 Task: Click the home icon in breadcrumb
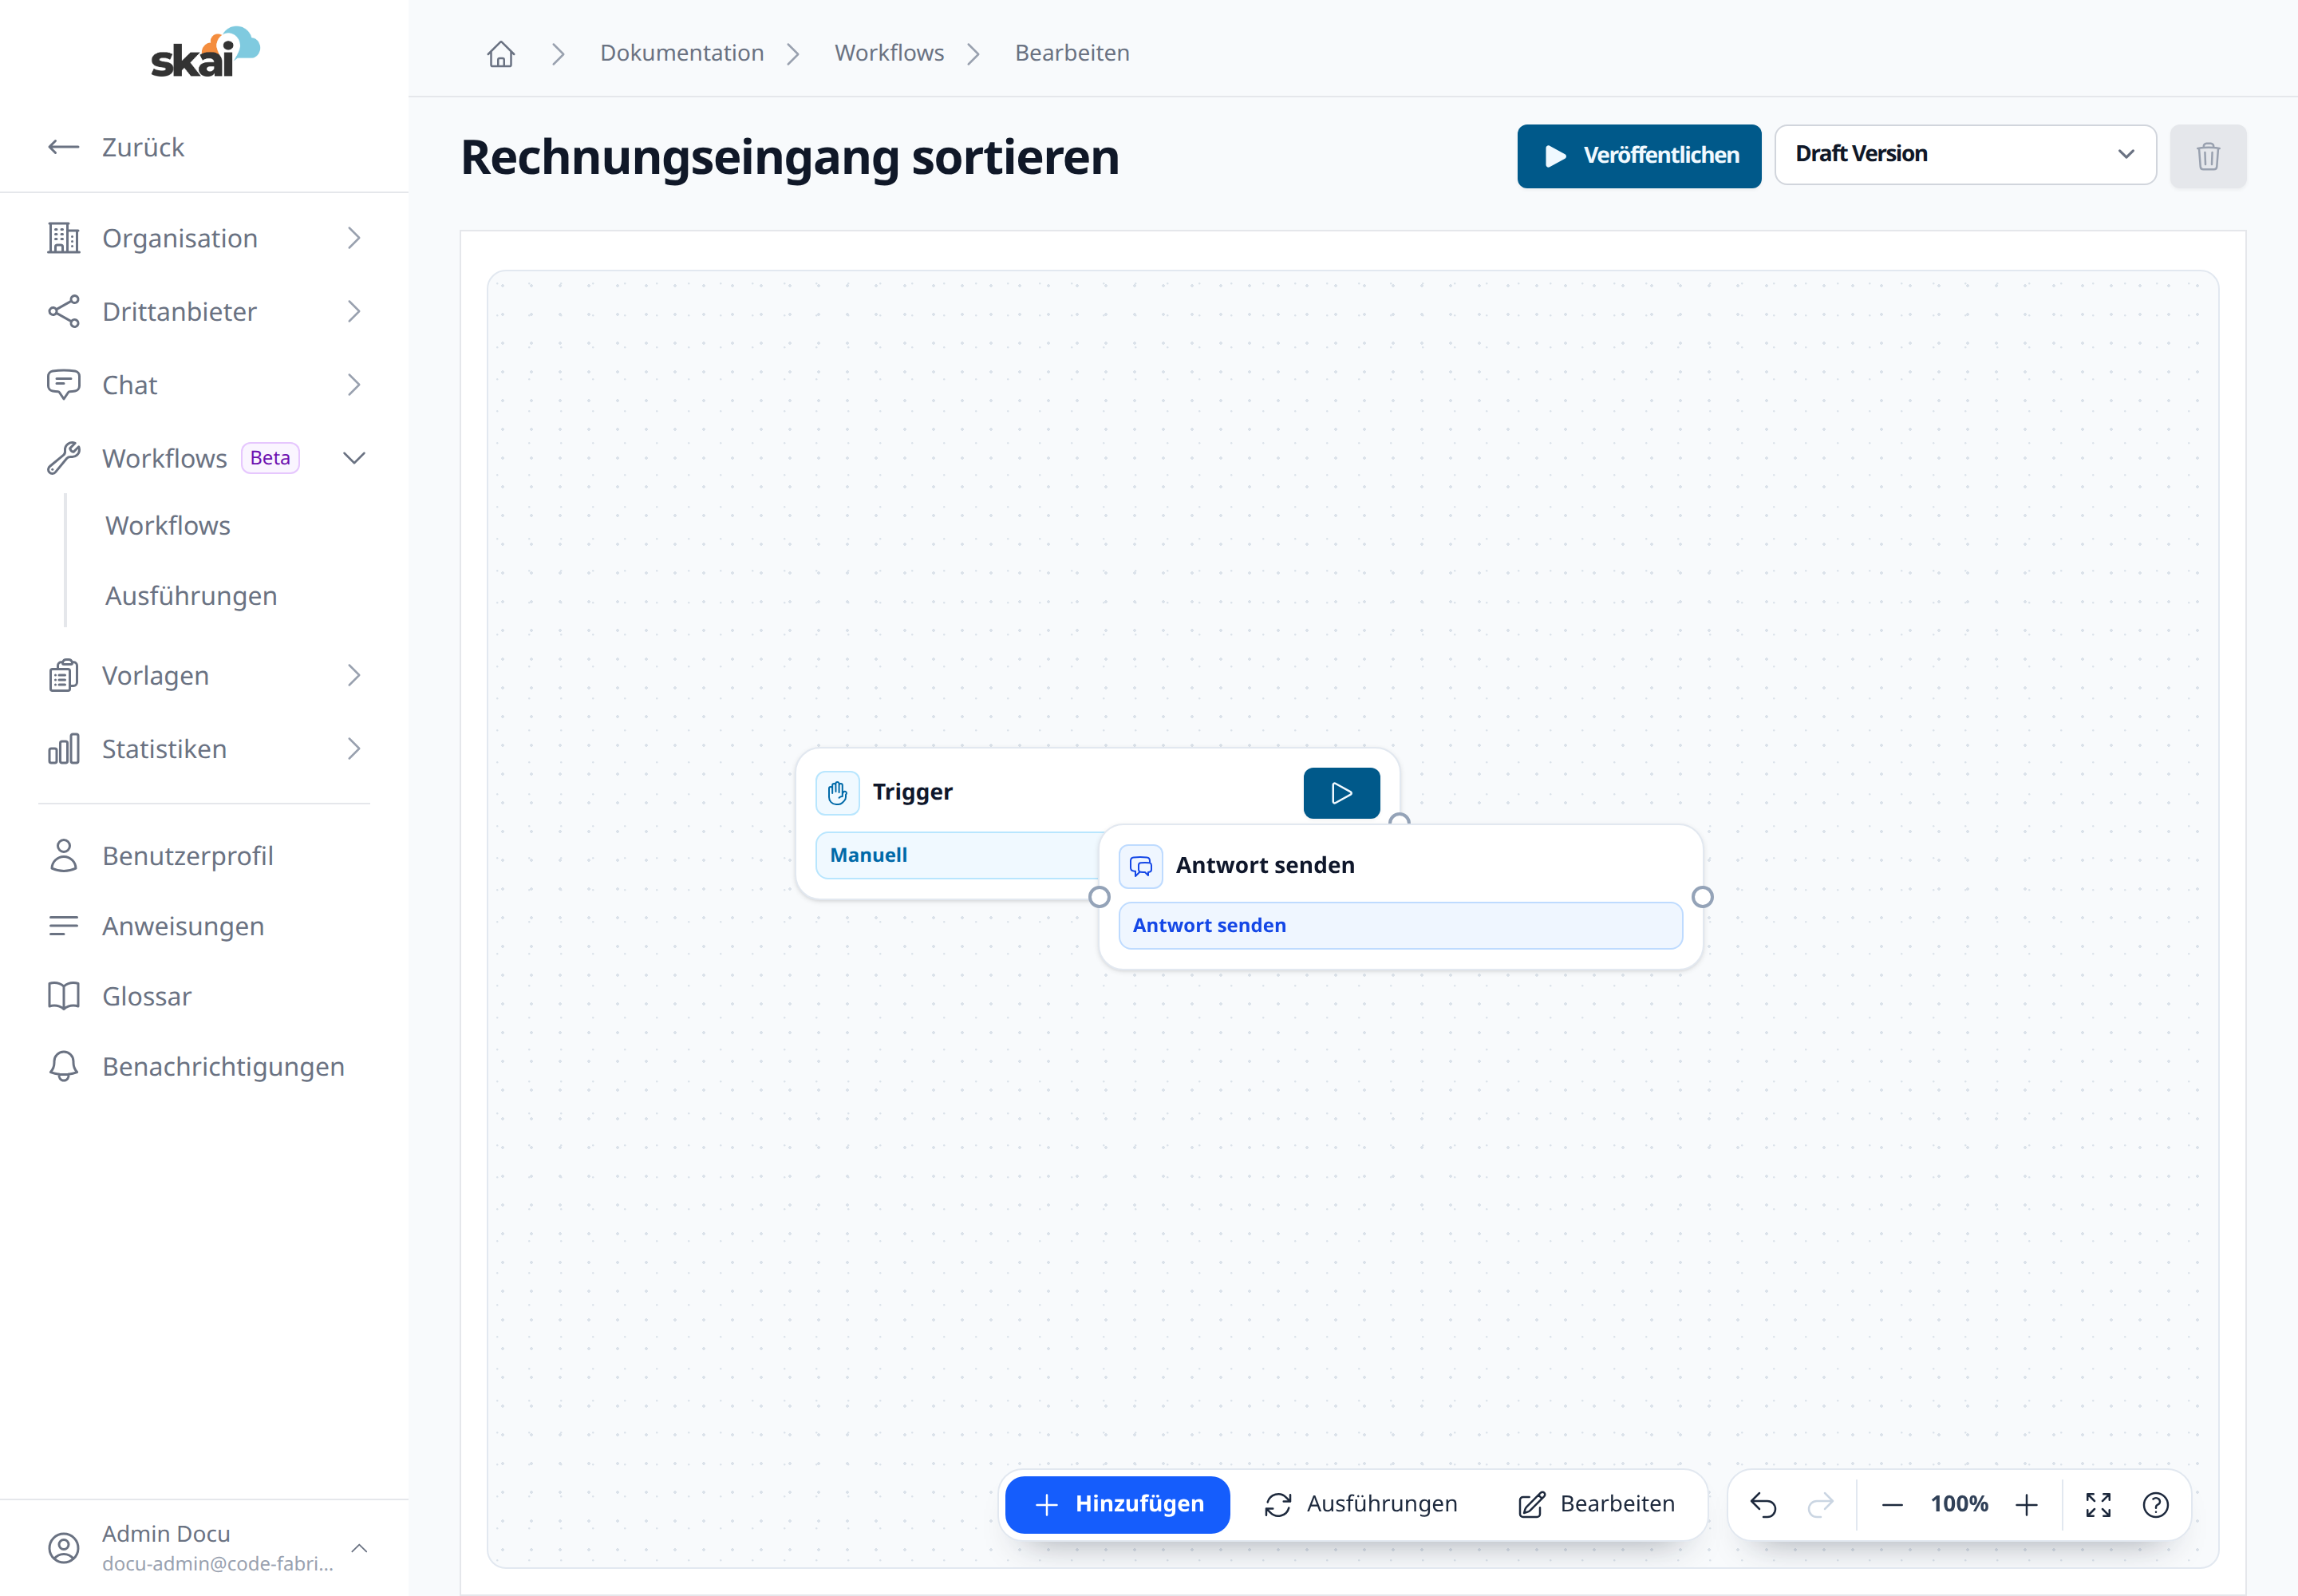point(501,53)
